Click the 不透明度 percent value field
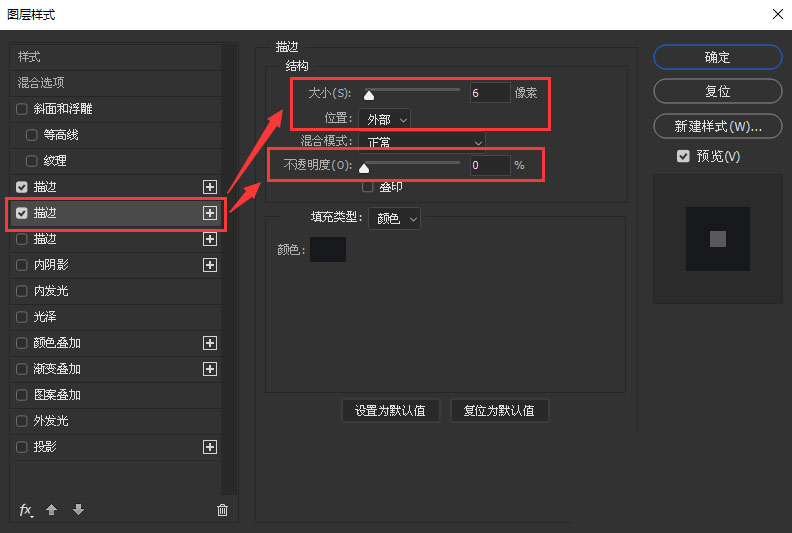 tap(490, 165)
